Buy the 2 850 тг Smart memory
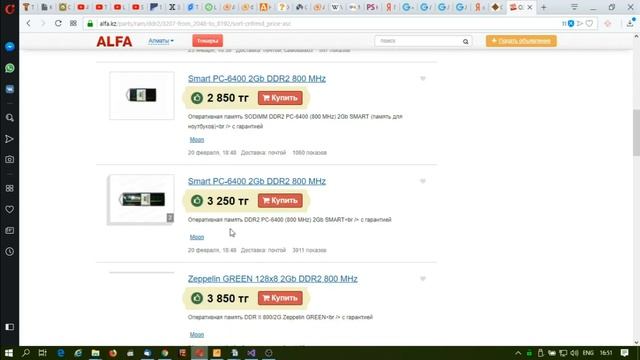Screen dimensions: 640x360 [x=280, y=98]
